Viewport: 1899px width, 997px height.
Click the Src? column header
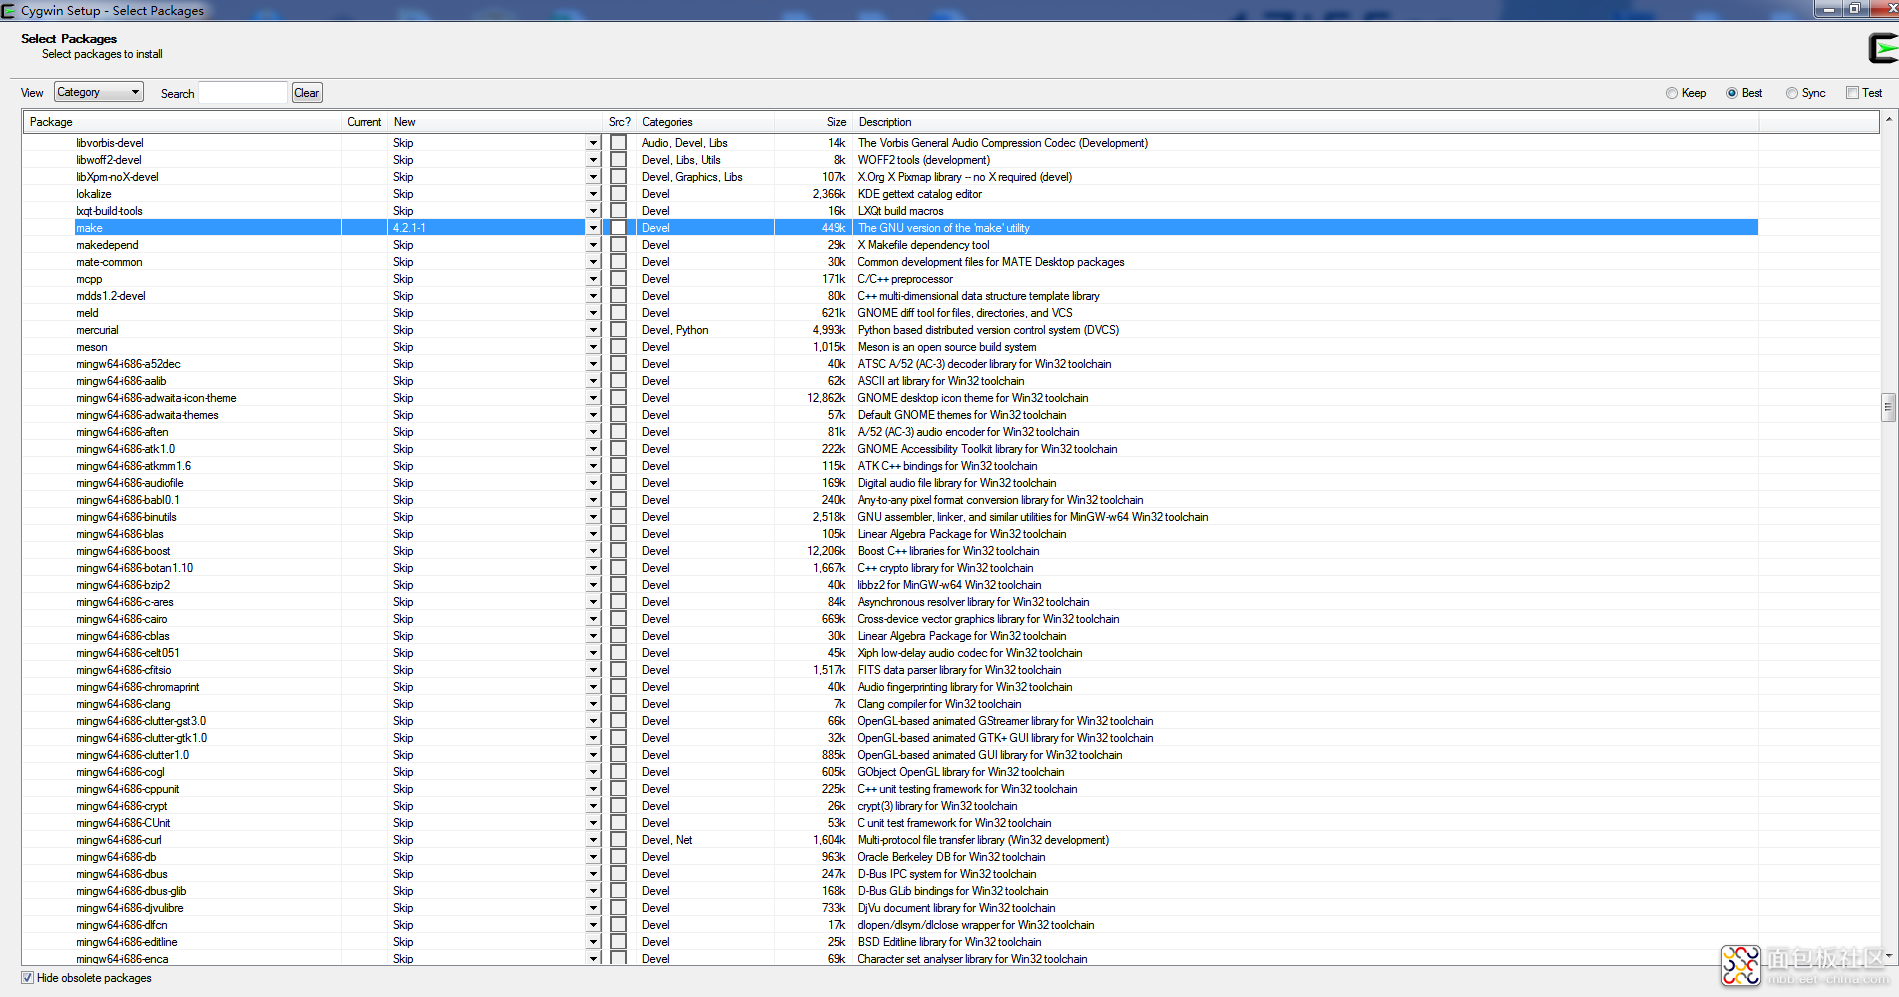click(620, 122)
